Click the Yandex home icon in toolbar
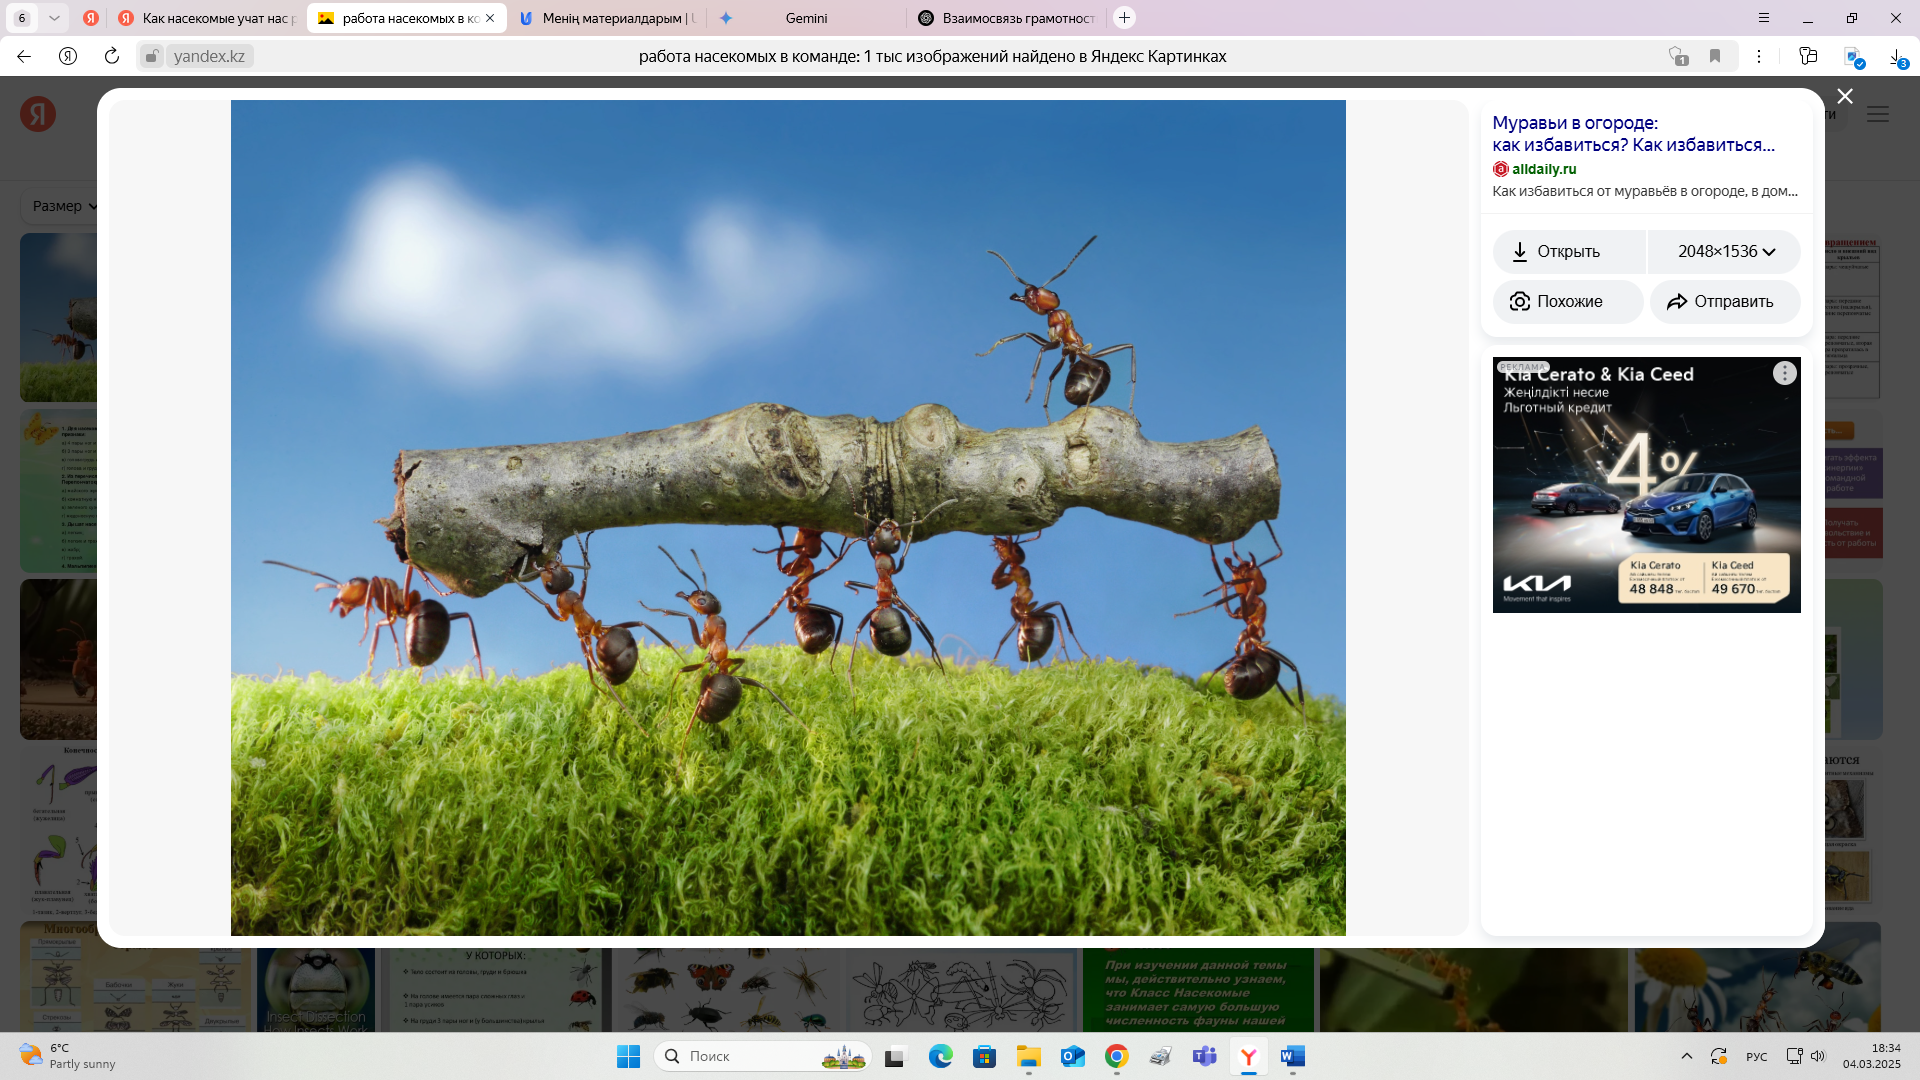This screenshot has height=1080, width=1920. [x=68, y=56]
